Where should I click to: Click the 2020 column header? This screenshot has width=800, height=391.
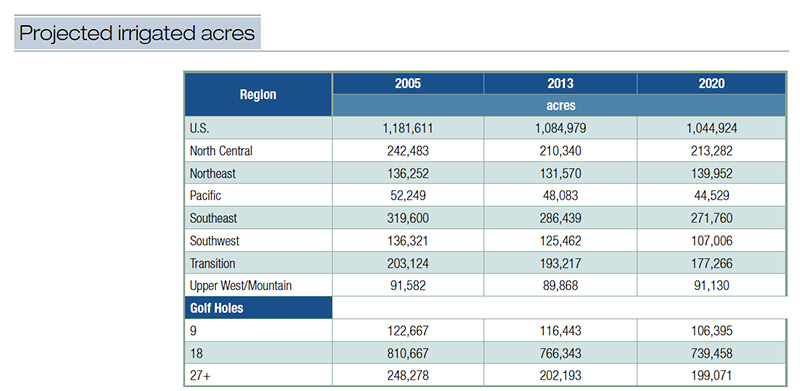pos(711,84)
